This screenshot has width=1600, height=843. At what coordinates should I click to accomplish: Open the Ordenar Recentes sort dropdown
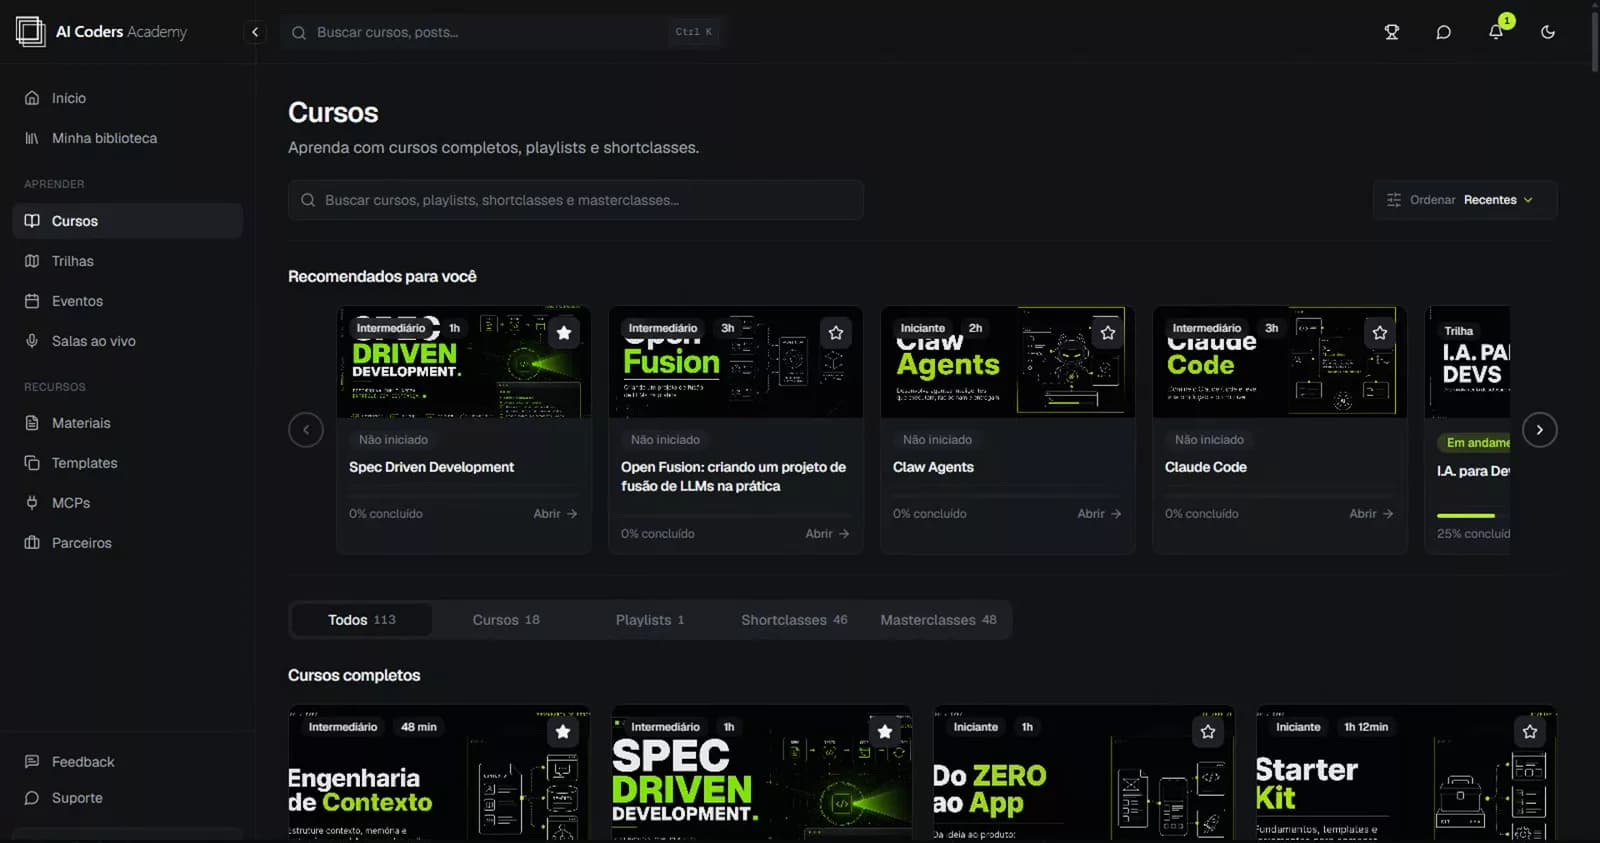pos(1465,200)
